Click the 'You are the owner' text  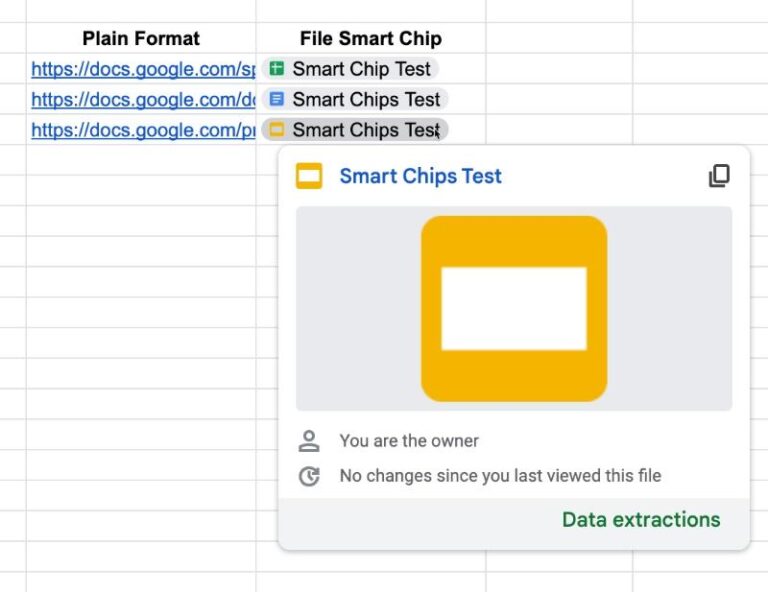[x=409, y=441]
